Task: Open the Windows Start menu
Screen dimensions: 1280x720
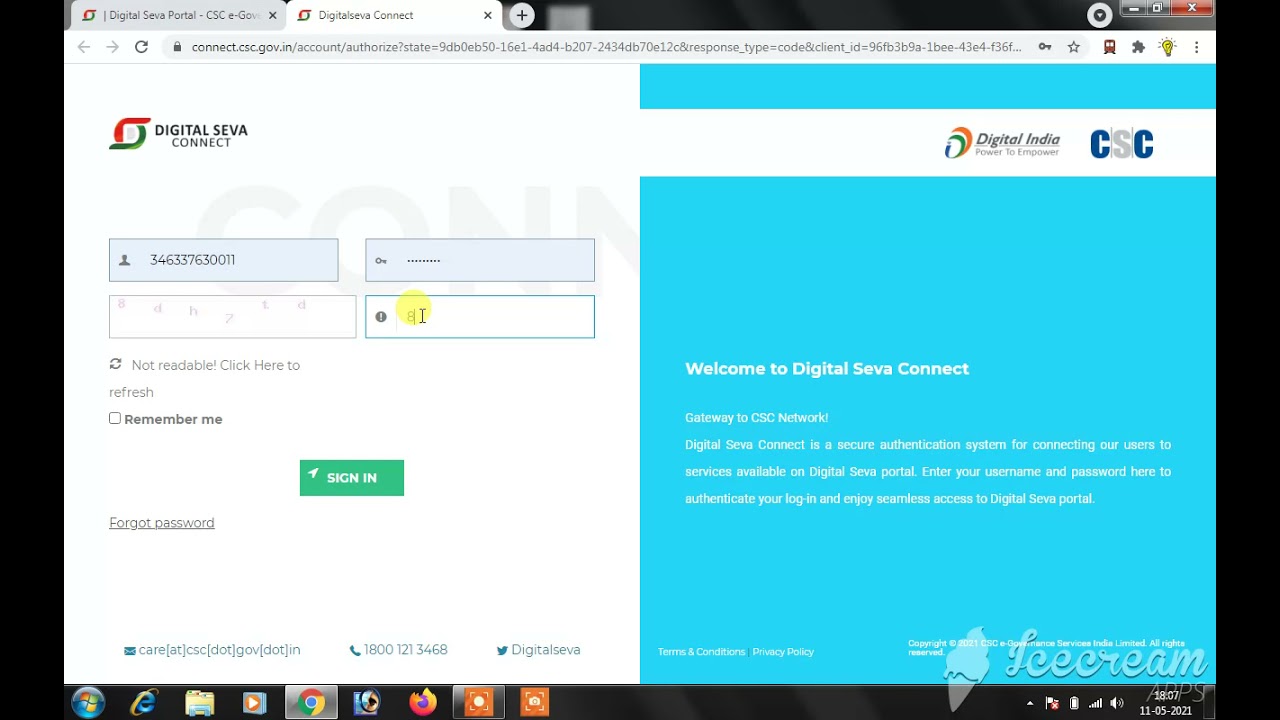Action: click(x=88, y=702)
